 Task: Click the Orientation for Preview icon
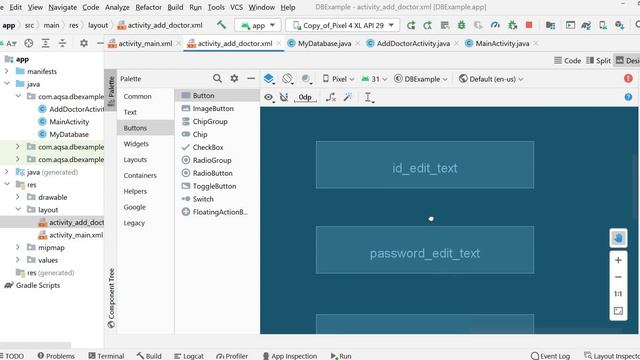point(287,78)
